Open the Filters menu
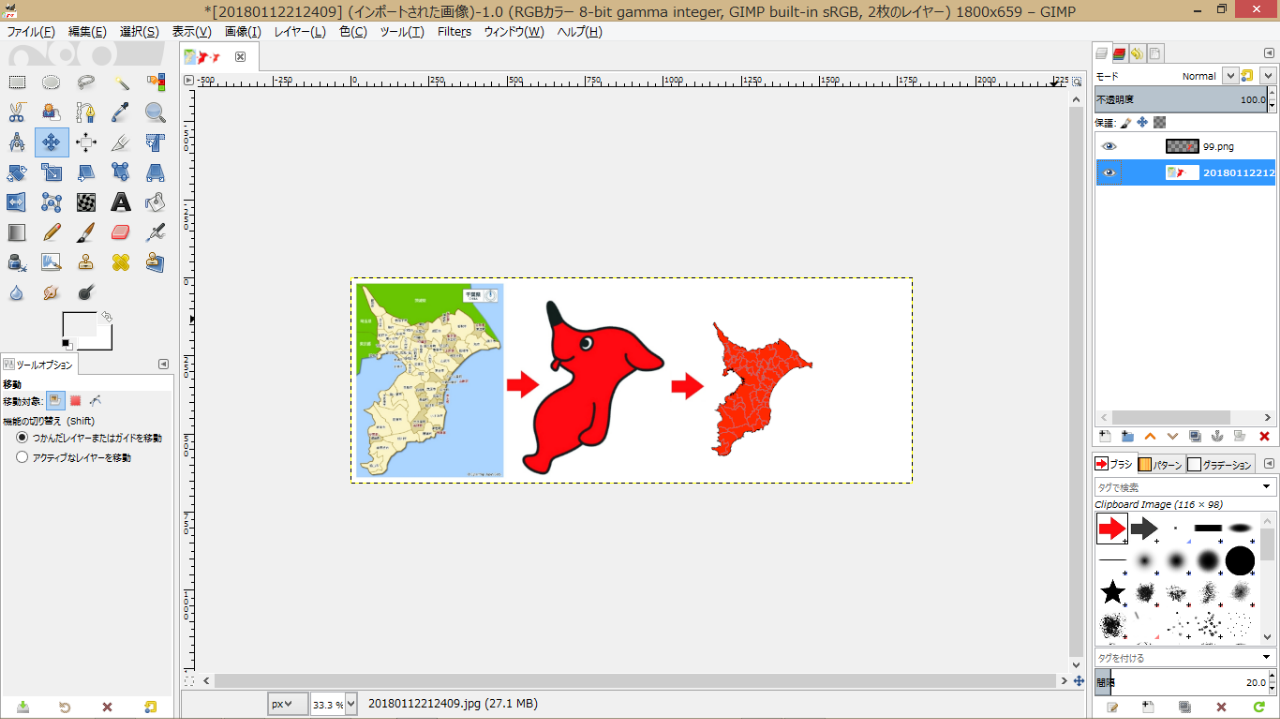 (x=454, y=32)
